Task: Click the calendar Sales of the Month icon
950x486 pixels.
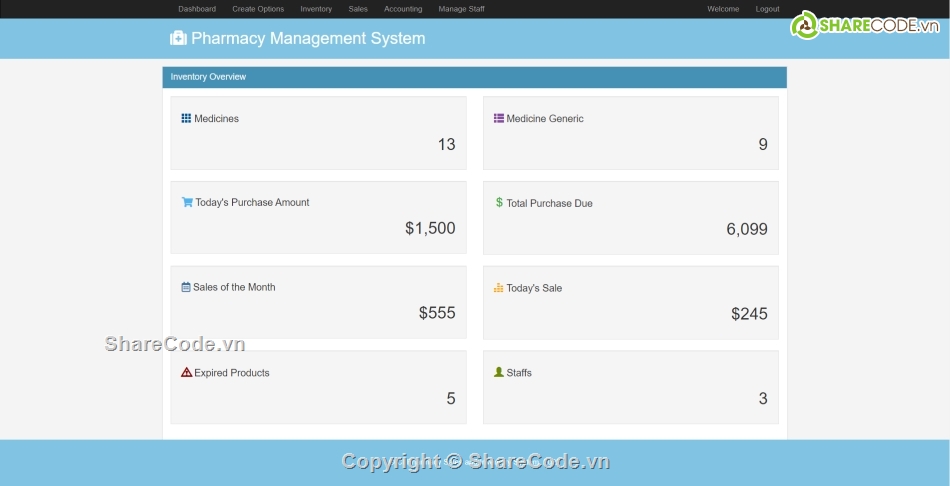Action: pyautogui.click(x=186, y=287)
